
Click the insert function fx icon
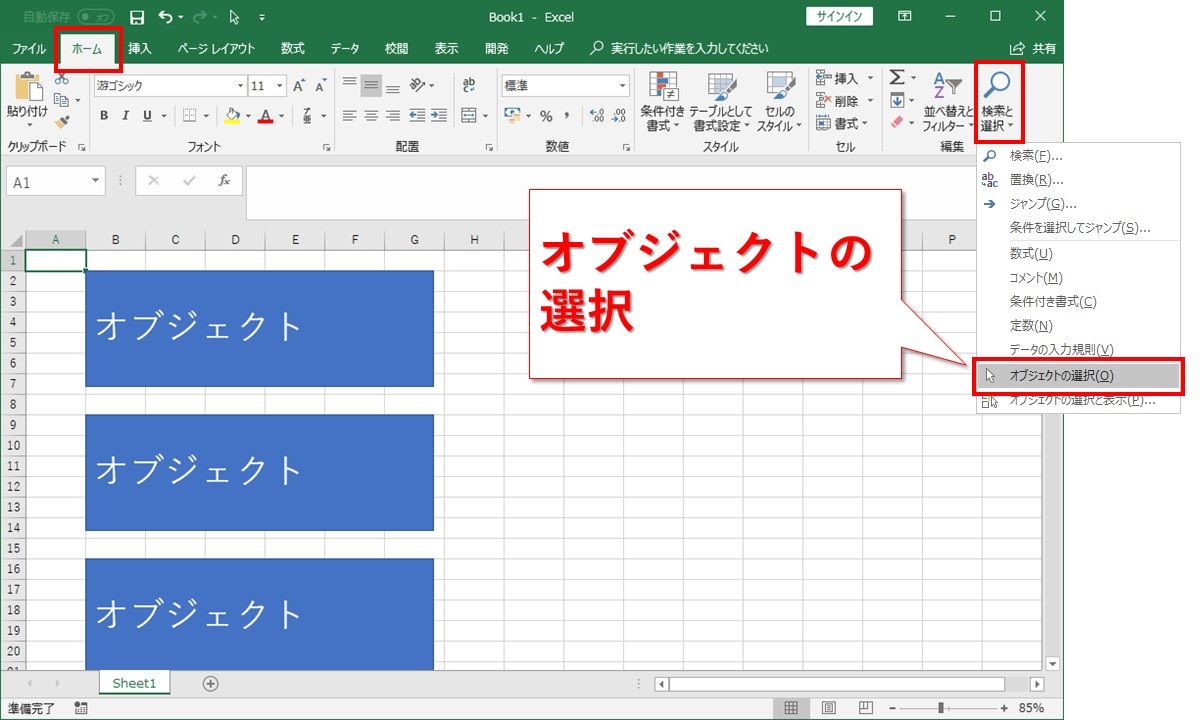[224, 182]
